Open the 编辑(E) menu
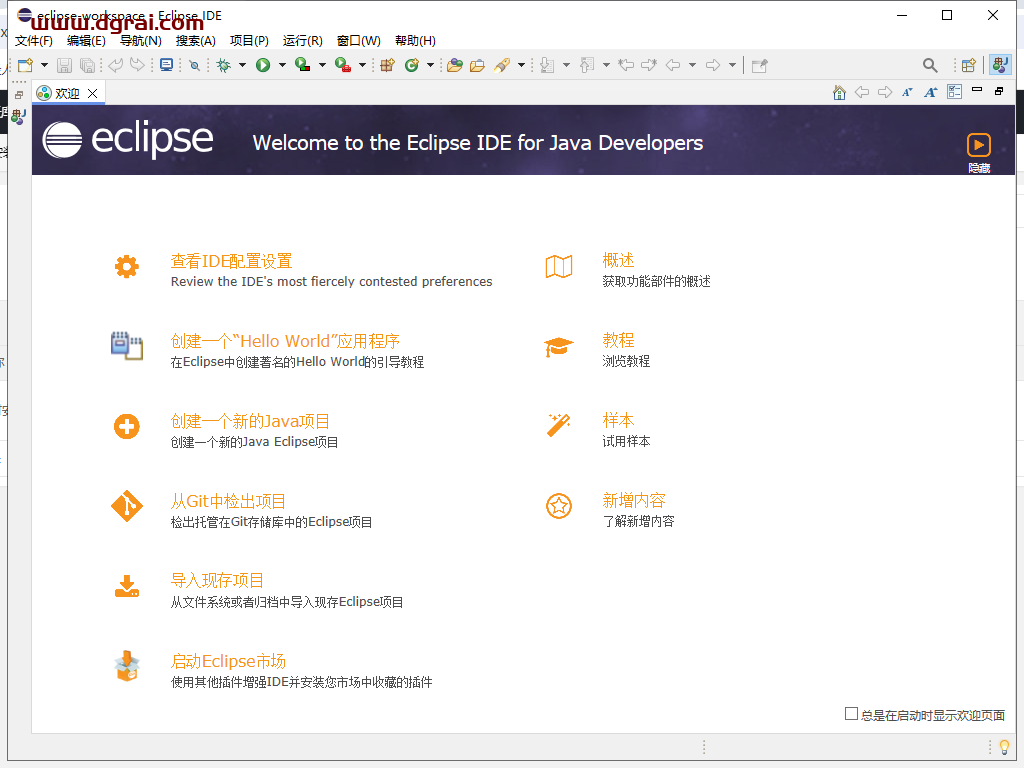This screenshot has height=768, width=1024. [86, 40]
